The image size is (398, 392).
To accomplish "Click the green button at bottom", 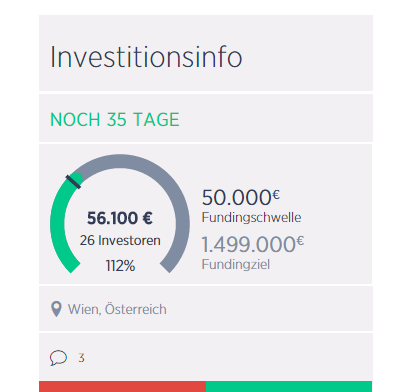I will (289, 387).
